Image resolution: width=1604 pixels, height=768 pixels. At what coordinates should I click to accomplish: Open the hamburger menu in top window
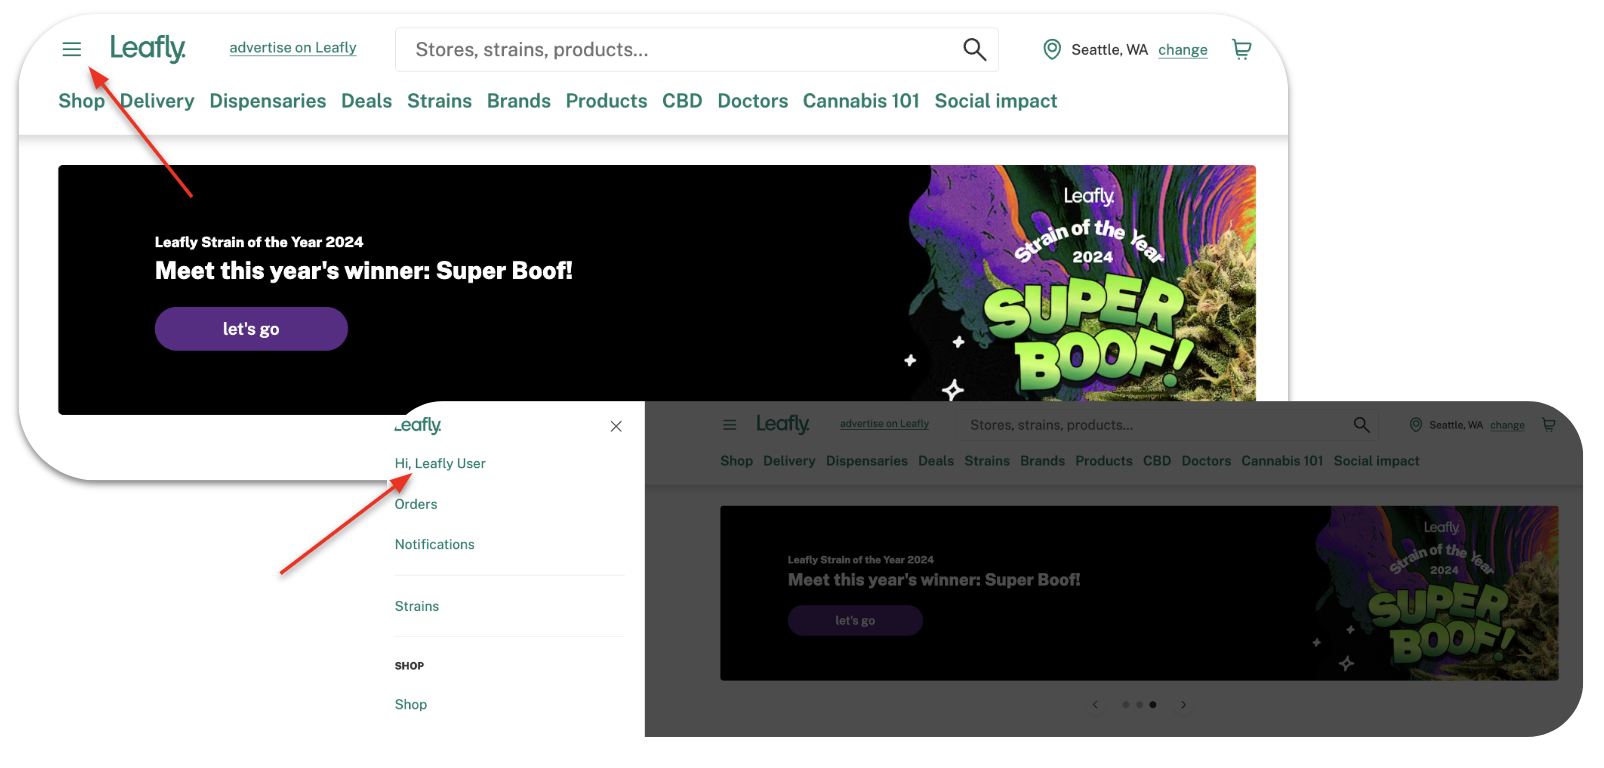(x=71, y=49)
